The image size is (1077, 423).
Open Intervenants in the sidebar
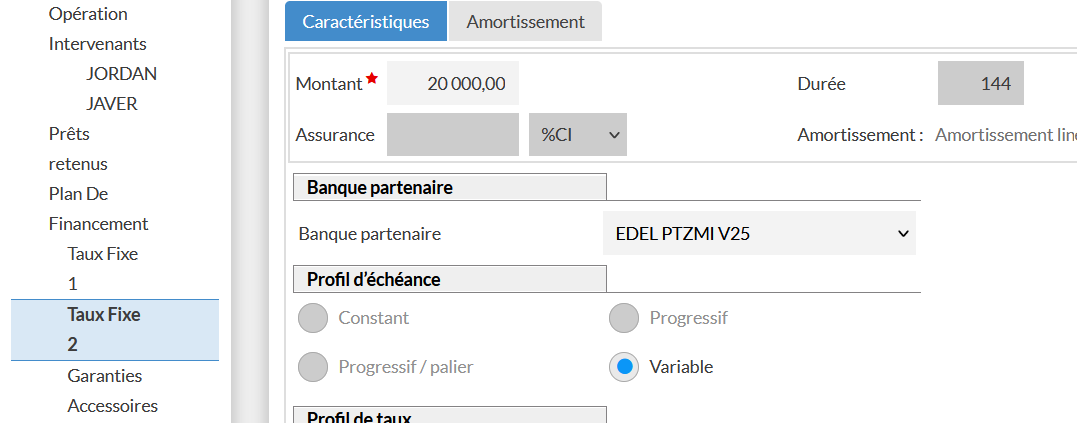point(97,44)
